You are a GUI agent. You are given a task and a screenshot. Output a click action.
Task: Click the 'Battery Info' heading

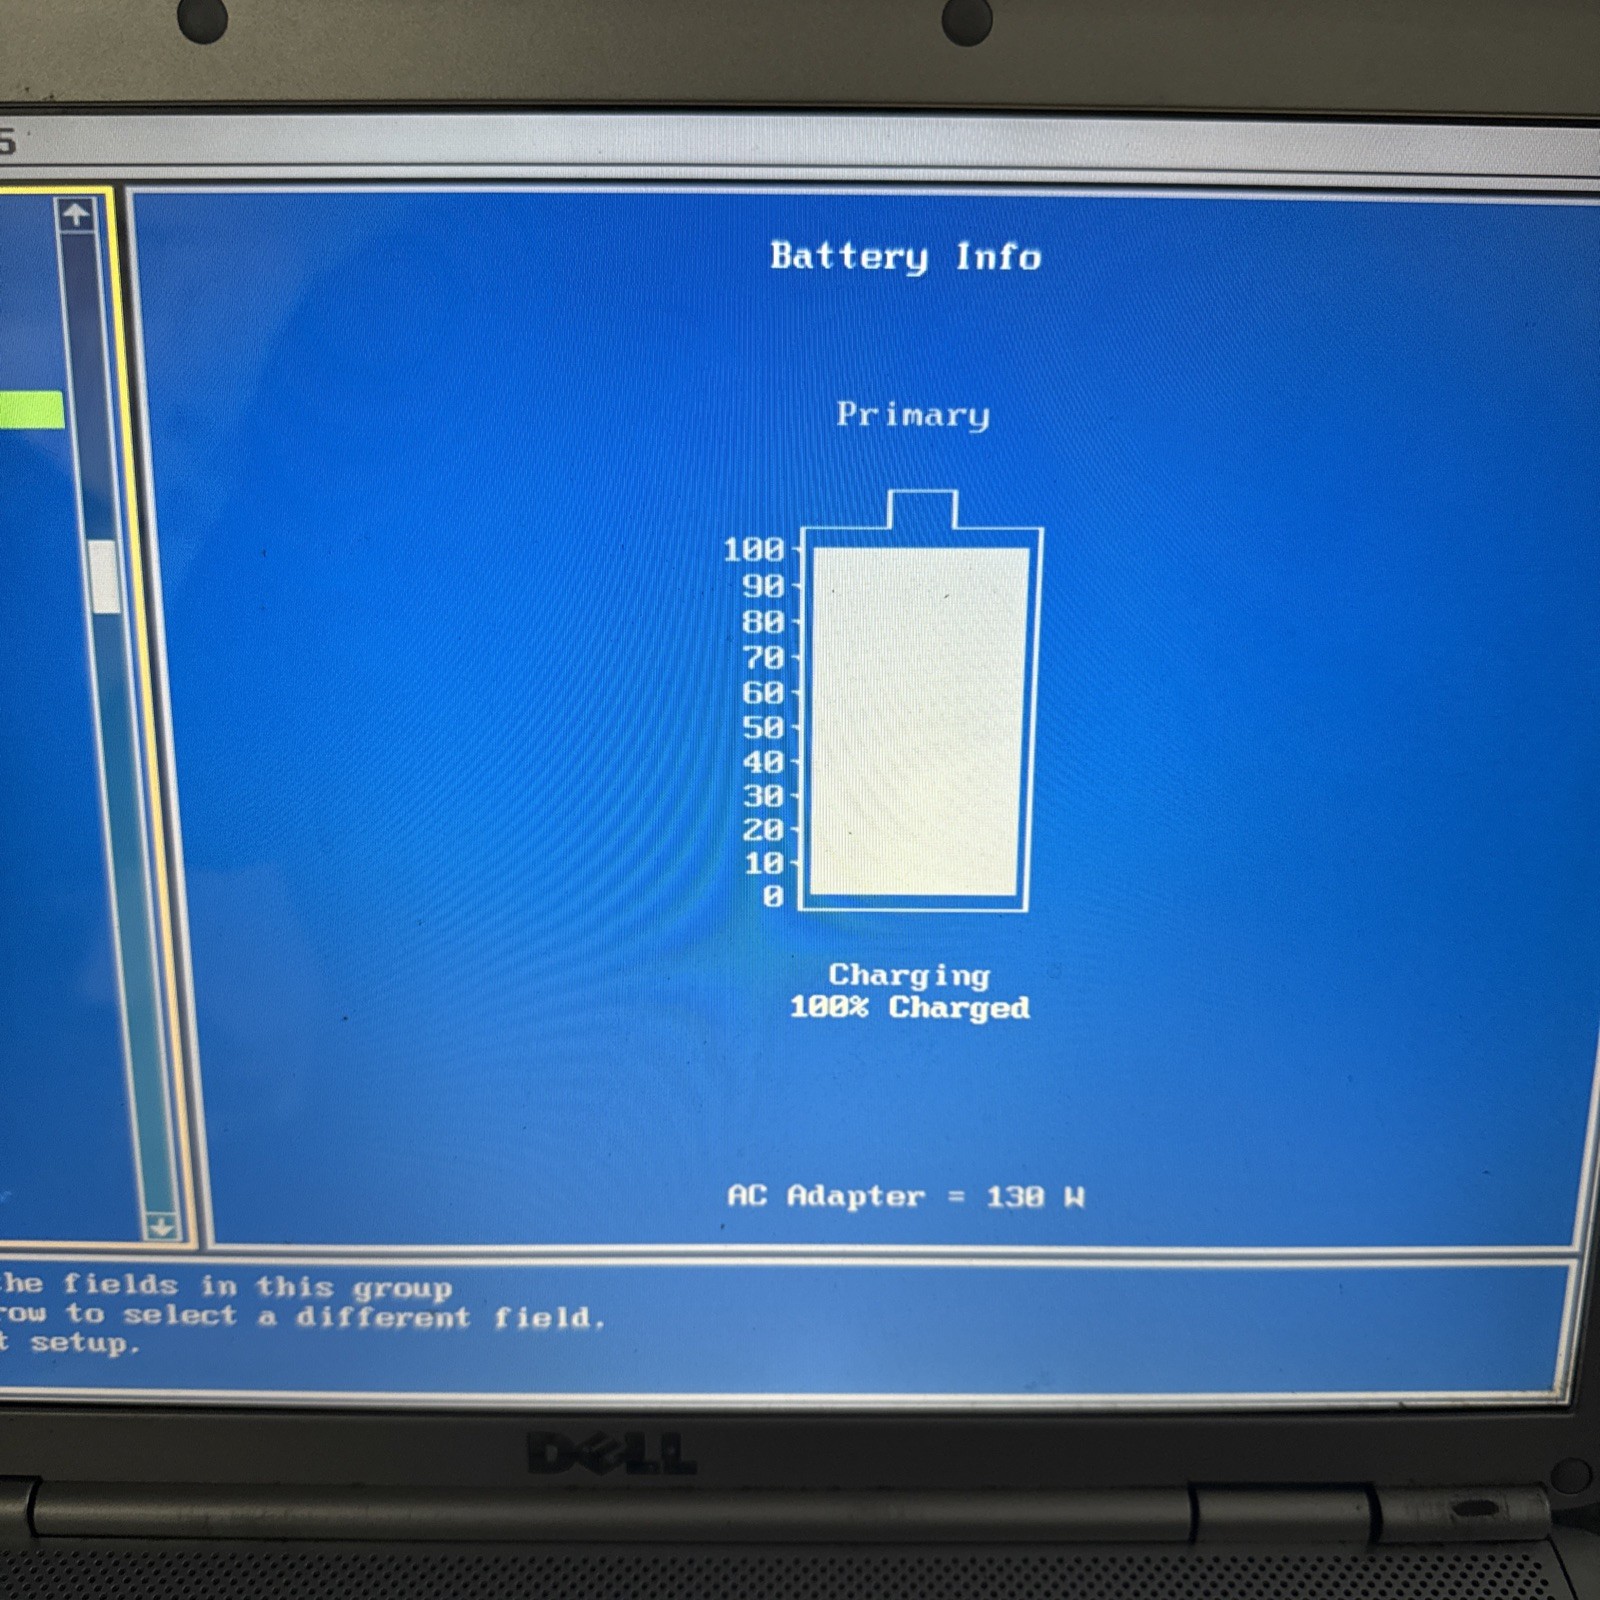(x=906, y=258)
